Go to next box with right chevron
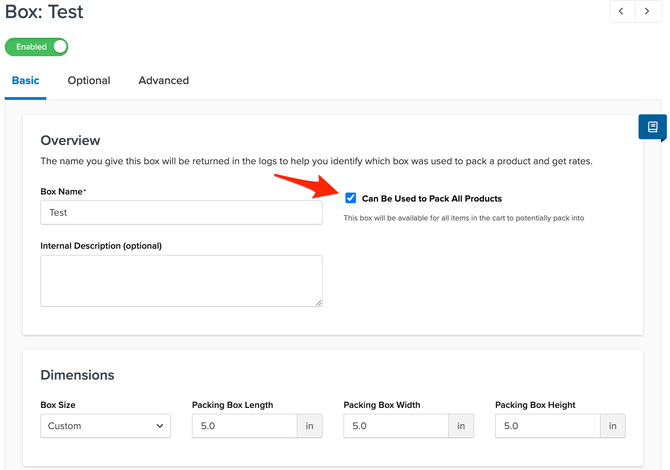The width and height of the screenshot is (670, 470). [648, 11]
